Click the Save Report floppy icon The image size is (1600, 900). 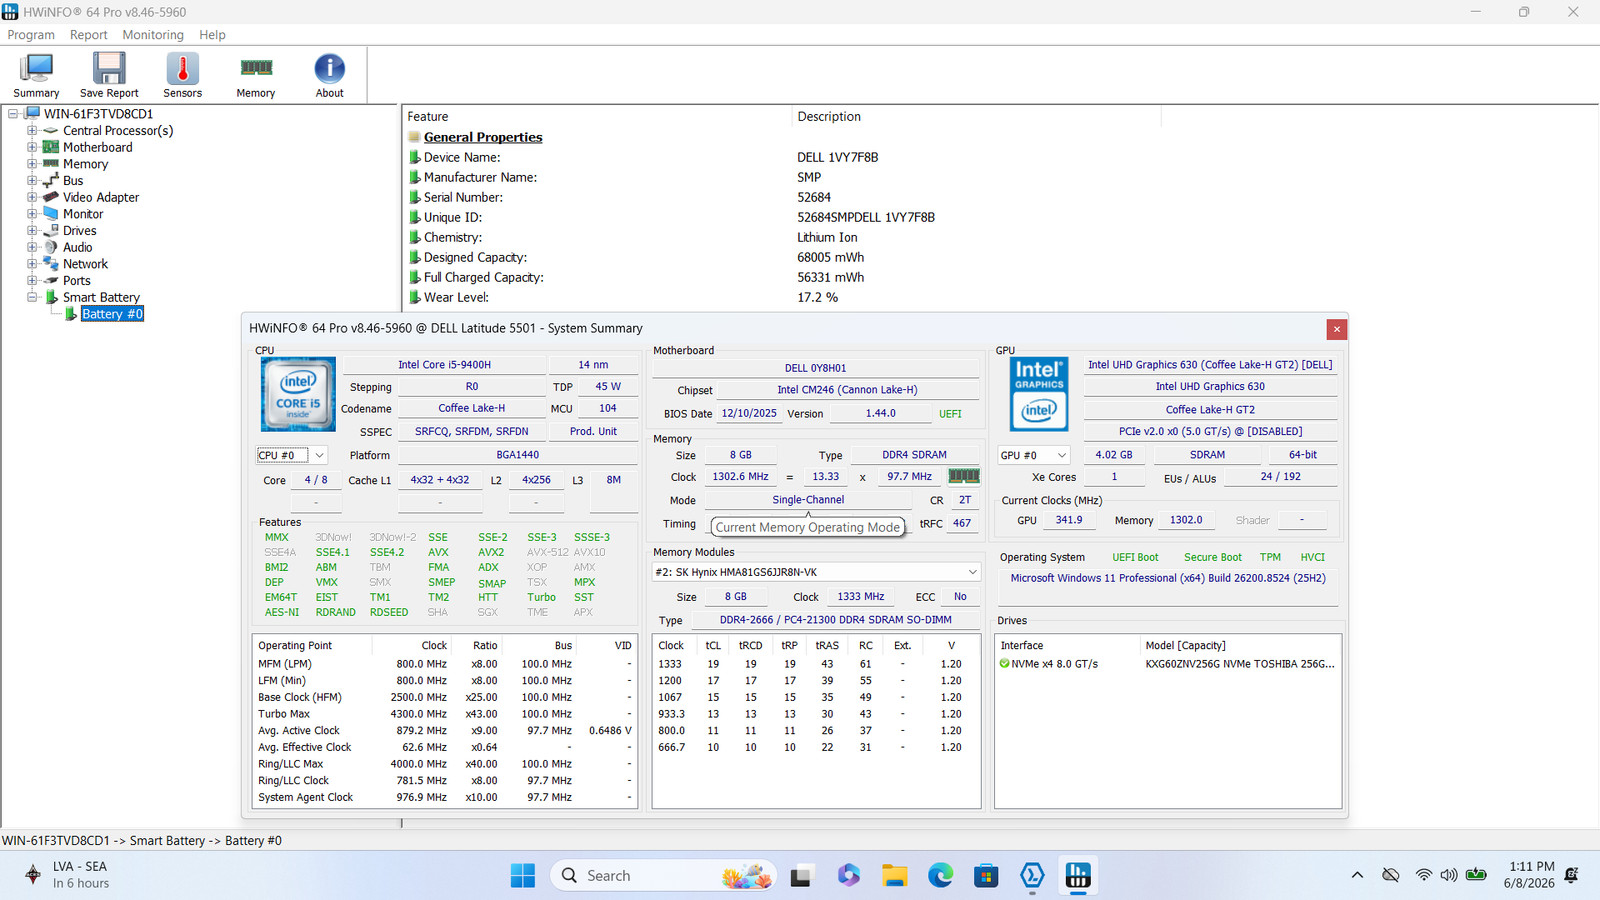tap(109, 75)
